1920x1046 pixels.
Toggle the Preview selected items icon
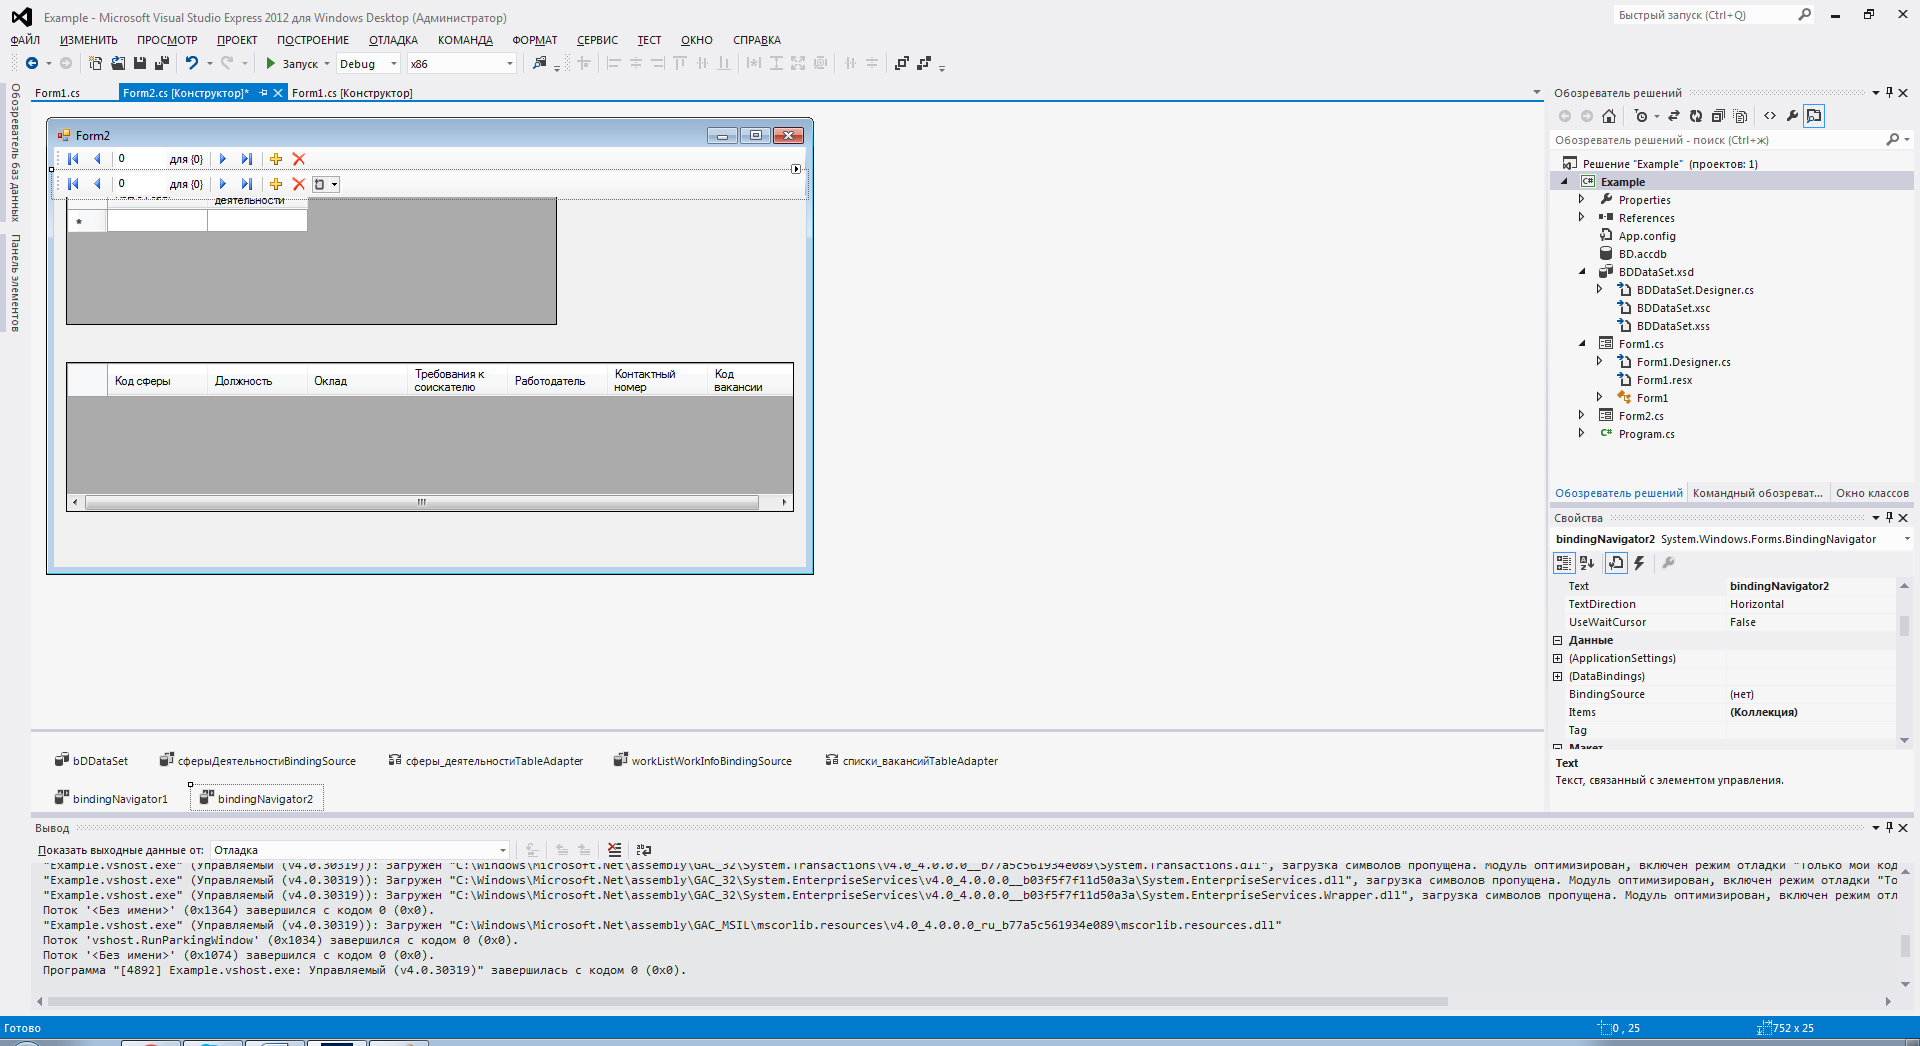pyautogui.click(x=1814, y=116)
